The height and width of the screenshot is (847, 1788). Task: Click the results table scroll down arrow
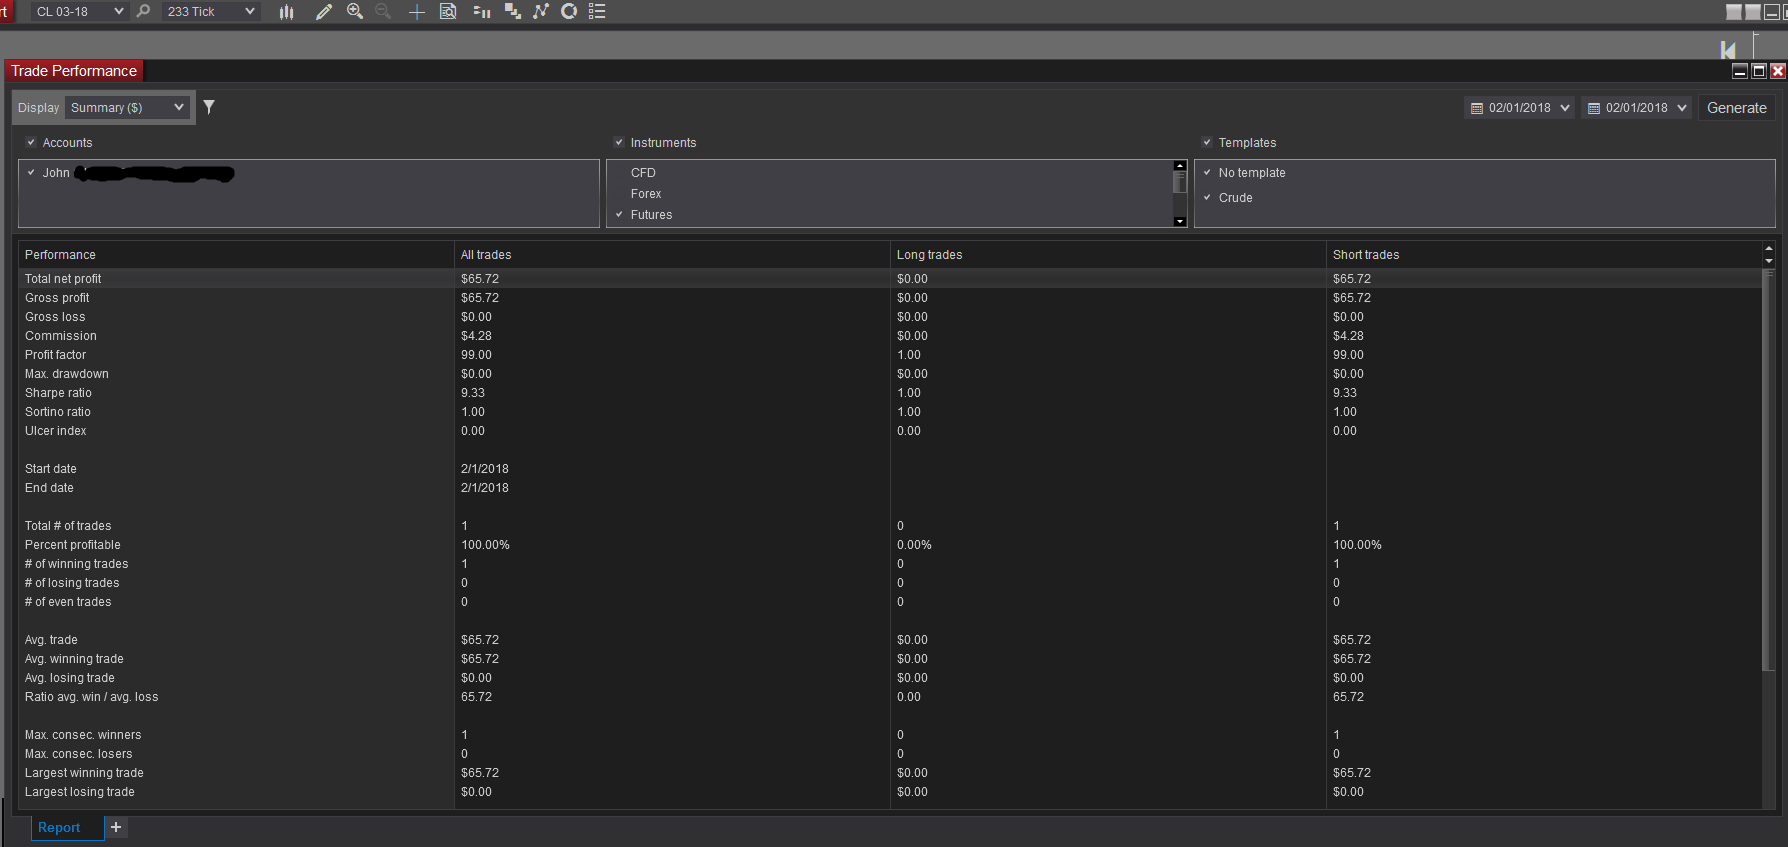pos(1768,261)
